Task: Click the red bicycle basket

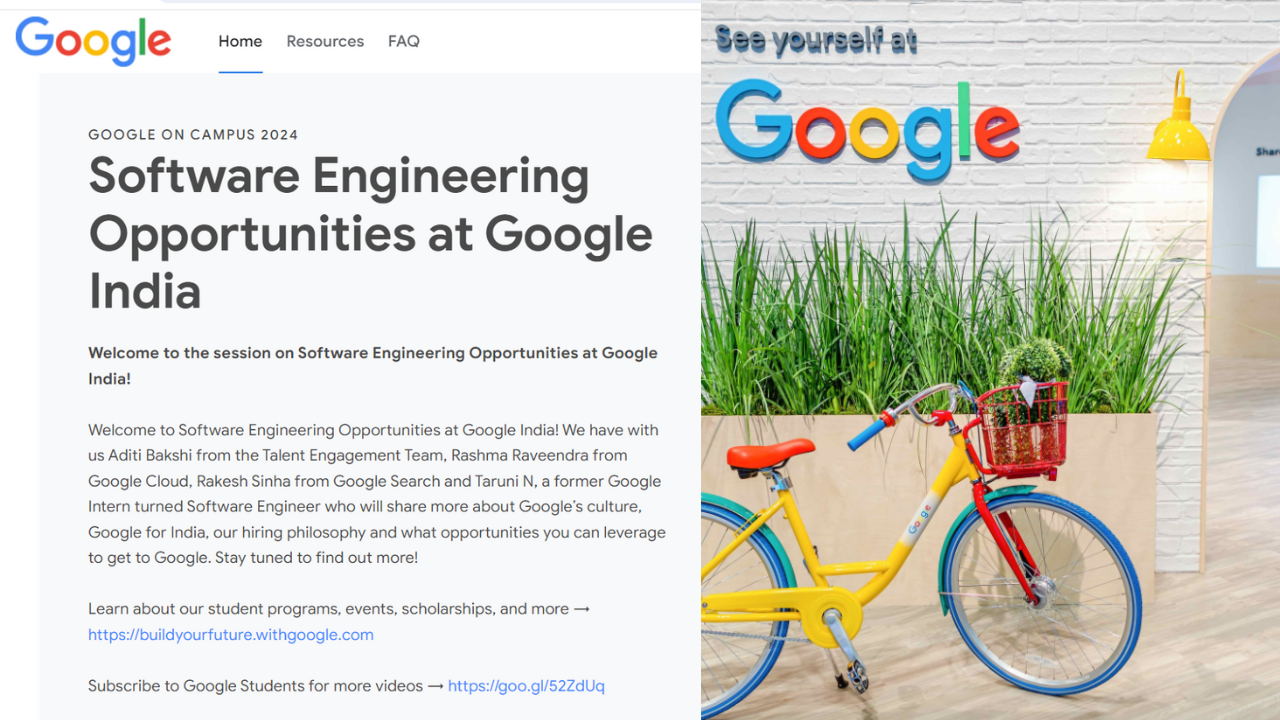Action: pos(1022,428)
